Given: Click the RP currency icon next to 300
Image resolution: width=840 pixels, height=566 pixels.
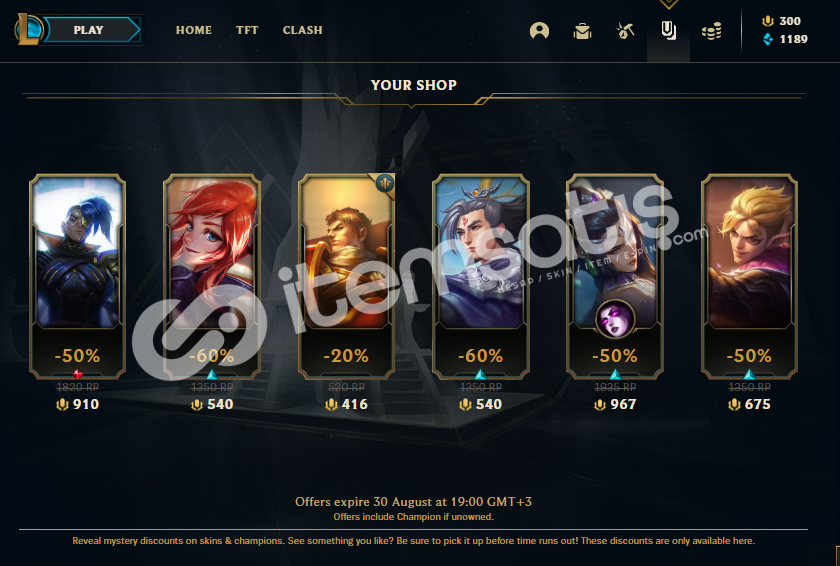Looking at the screenshot, I should click(768, 21).
